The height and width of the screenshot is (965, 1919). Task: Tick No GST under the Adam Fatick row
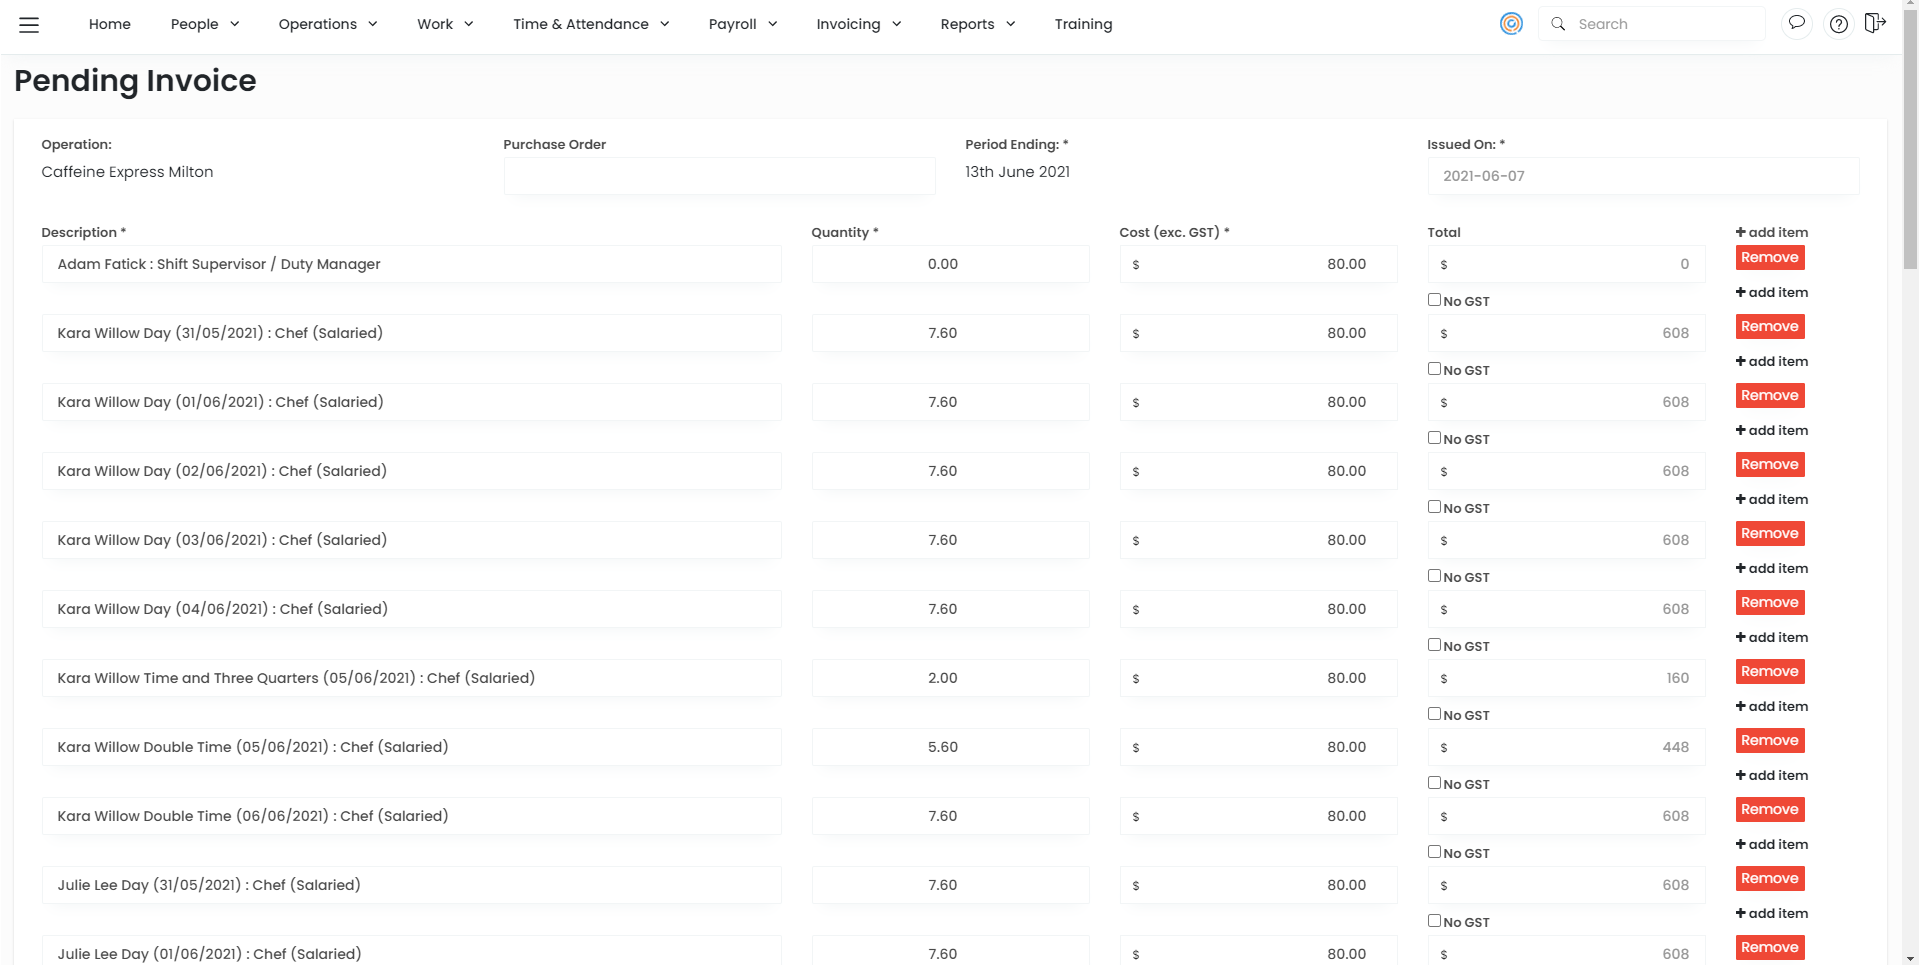1434,300
